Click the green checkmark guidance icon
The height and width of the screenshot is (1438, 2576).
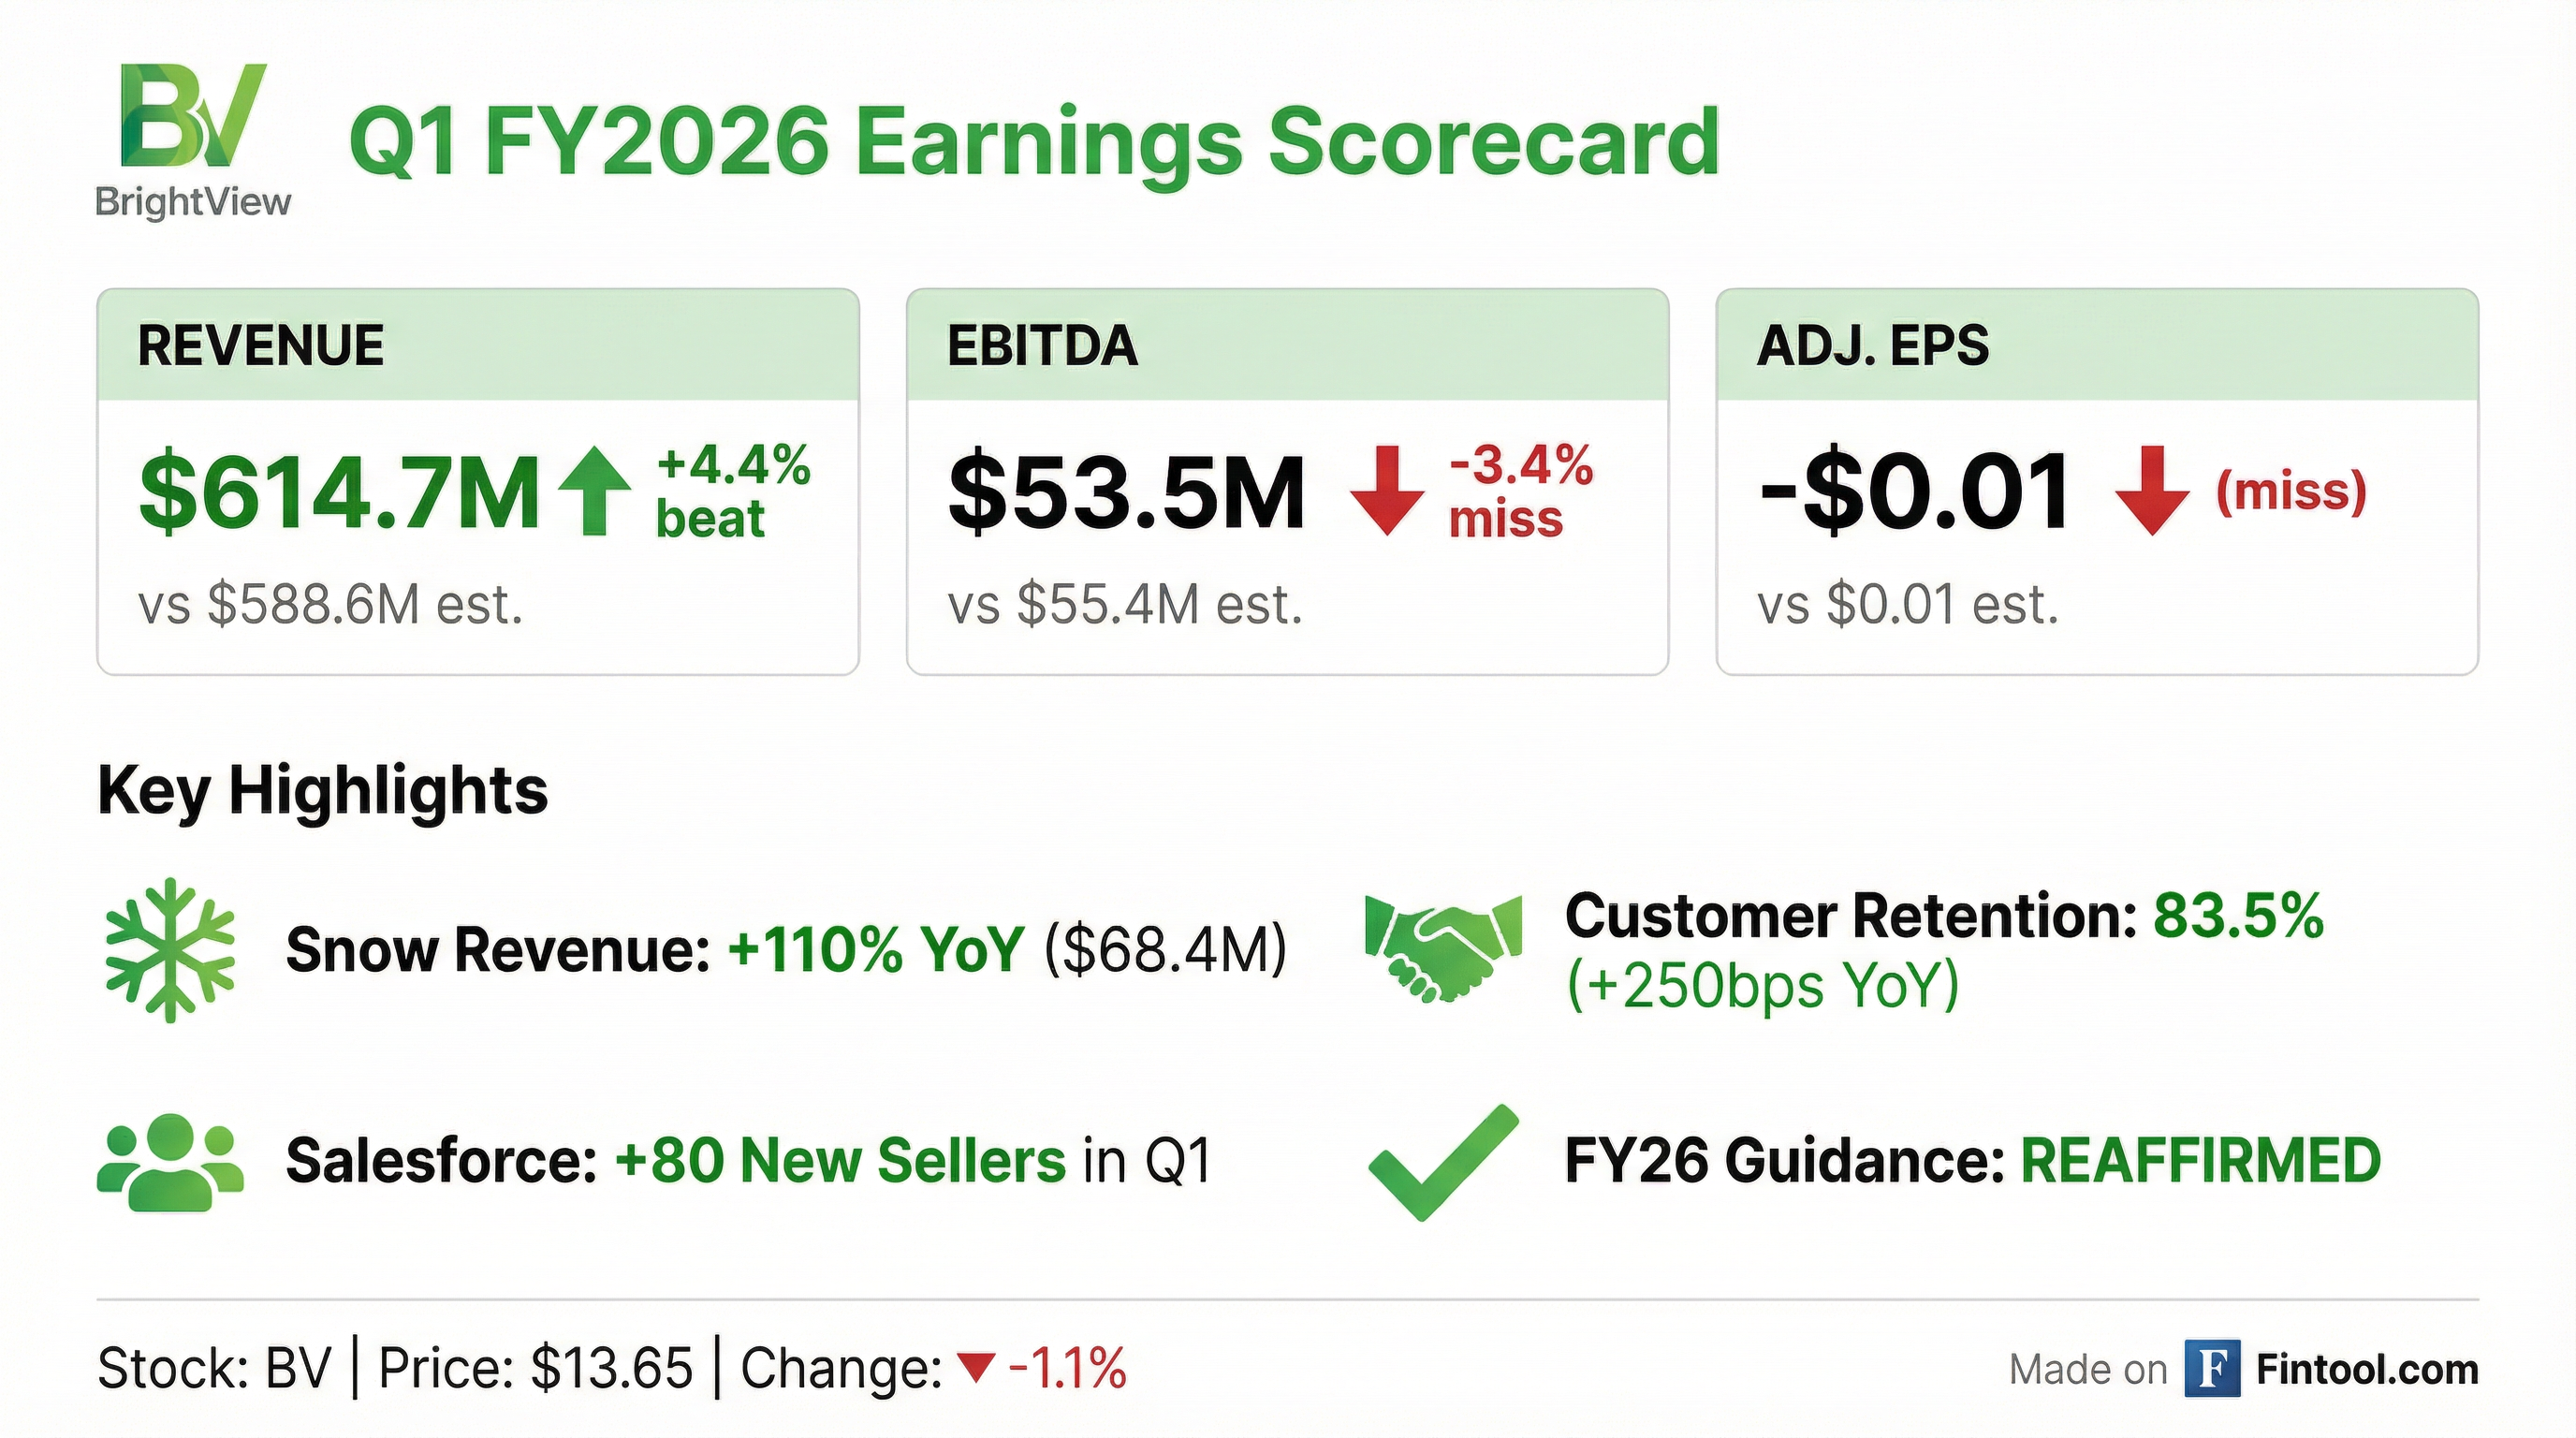pos(1442,1162)
